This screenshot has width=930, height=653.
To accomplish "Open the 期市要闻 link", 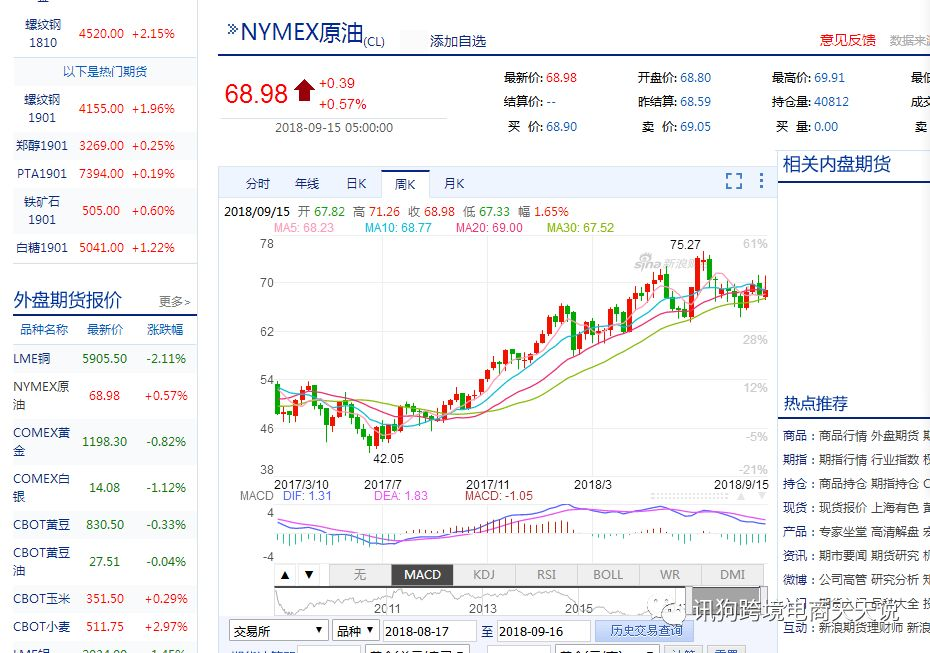I will pos(843,556).
